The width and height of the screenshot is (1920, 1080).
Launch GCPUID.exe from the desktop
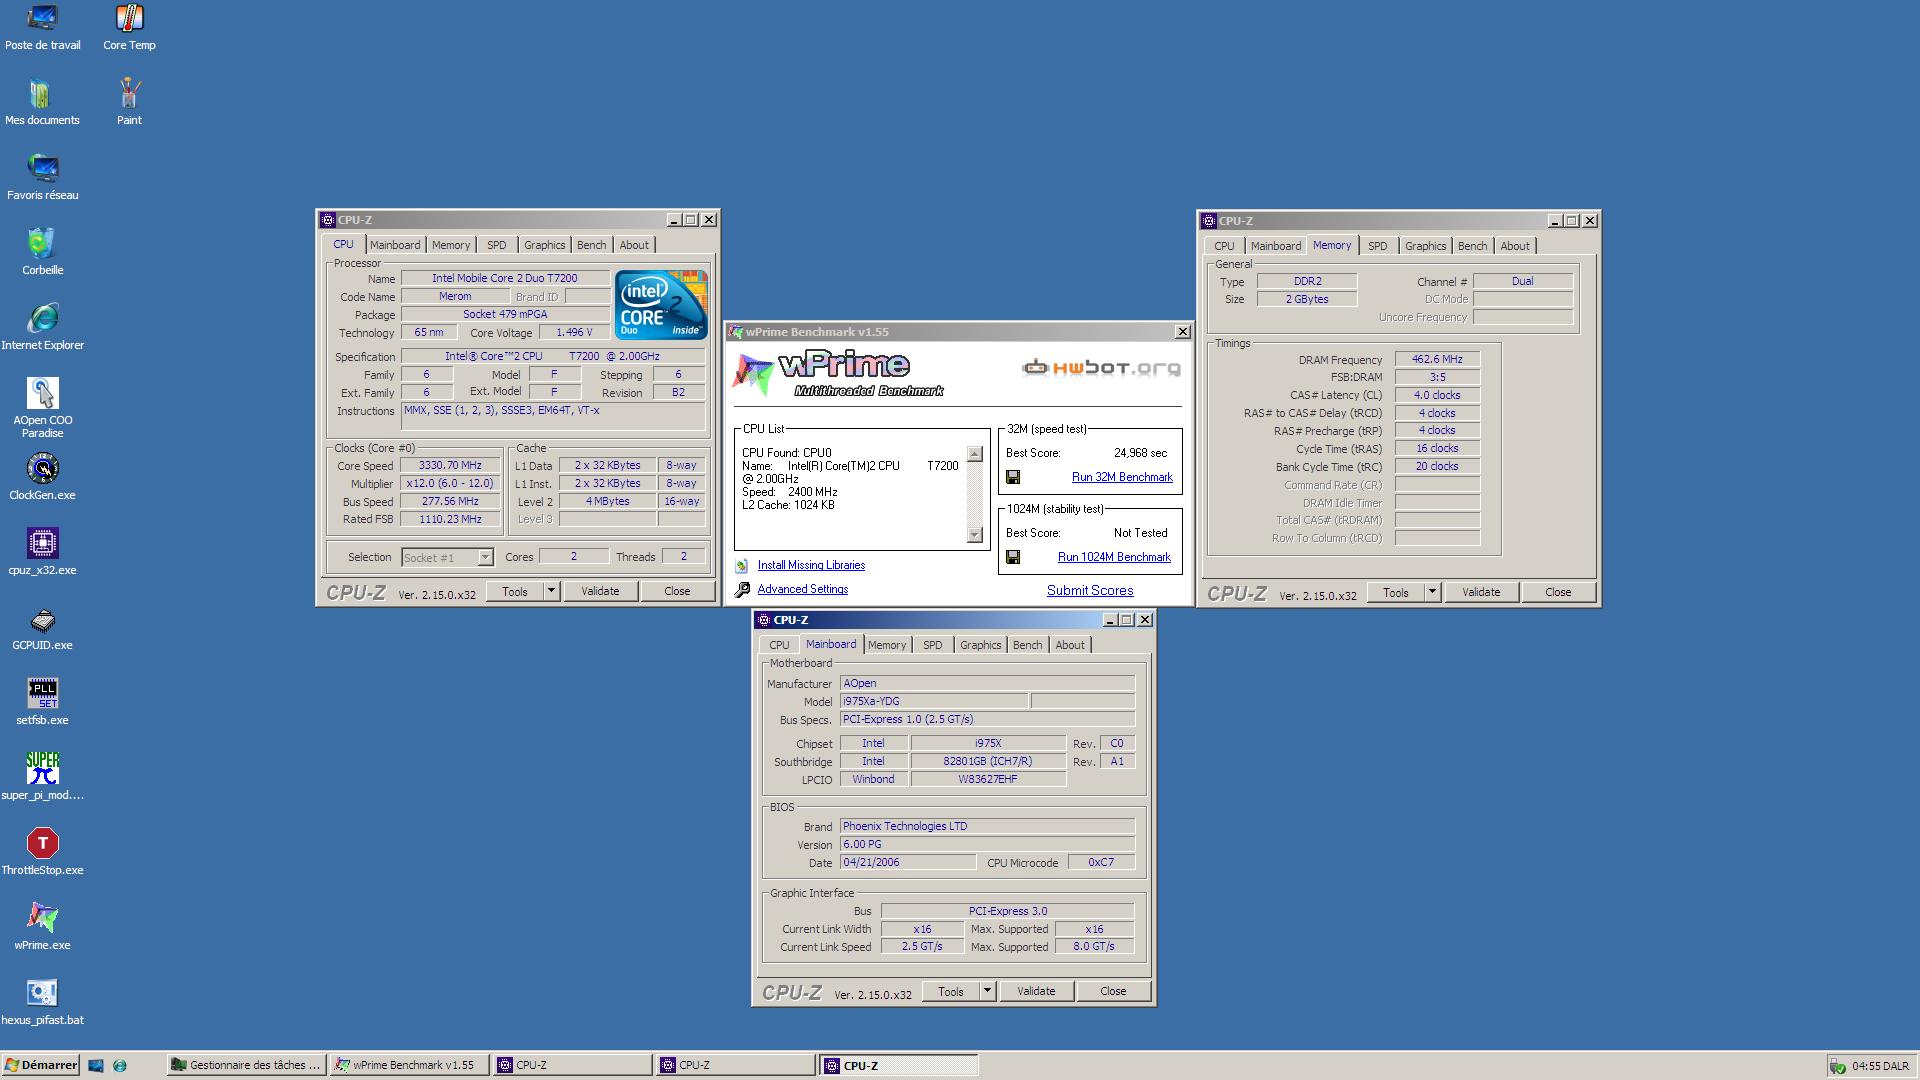(42, 627)
